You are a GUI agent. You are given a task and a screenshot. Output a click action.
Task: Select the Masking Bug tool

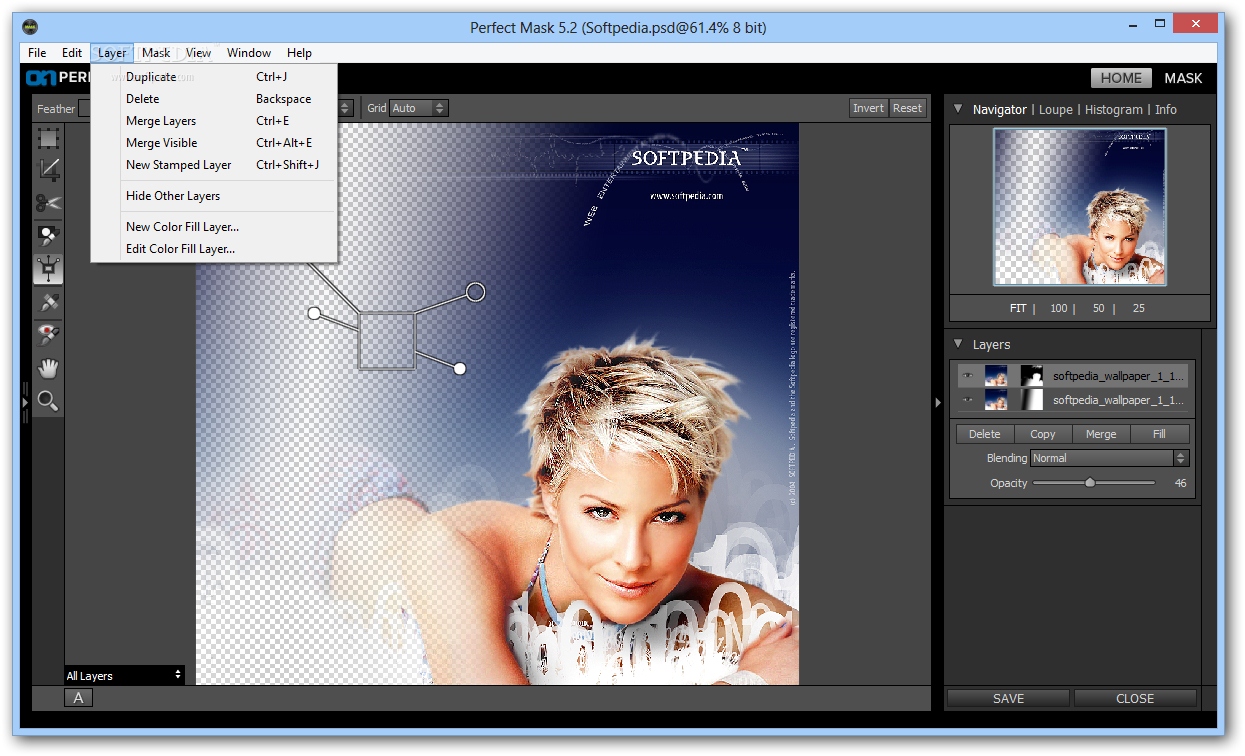point(48,268)
